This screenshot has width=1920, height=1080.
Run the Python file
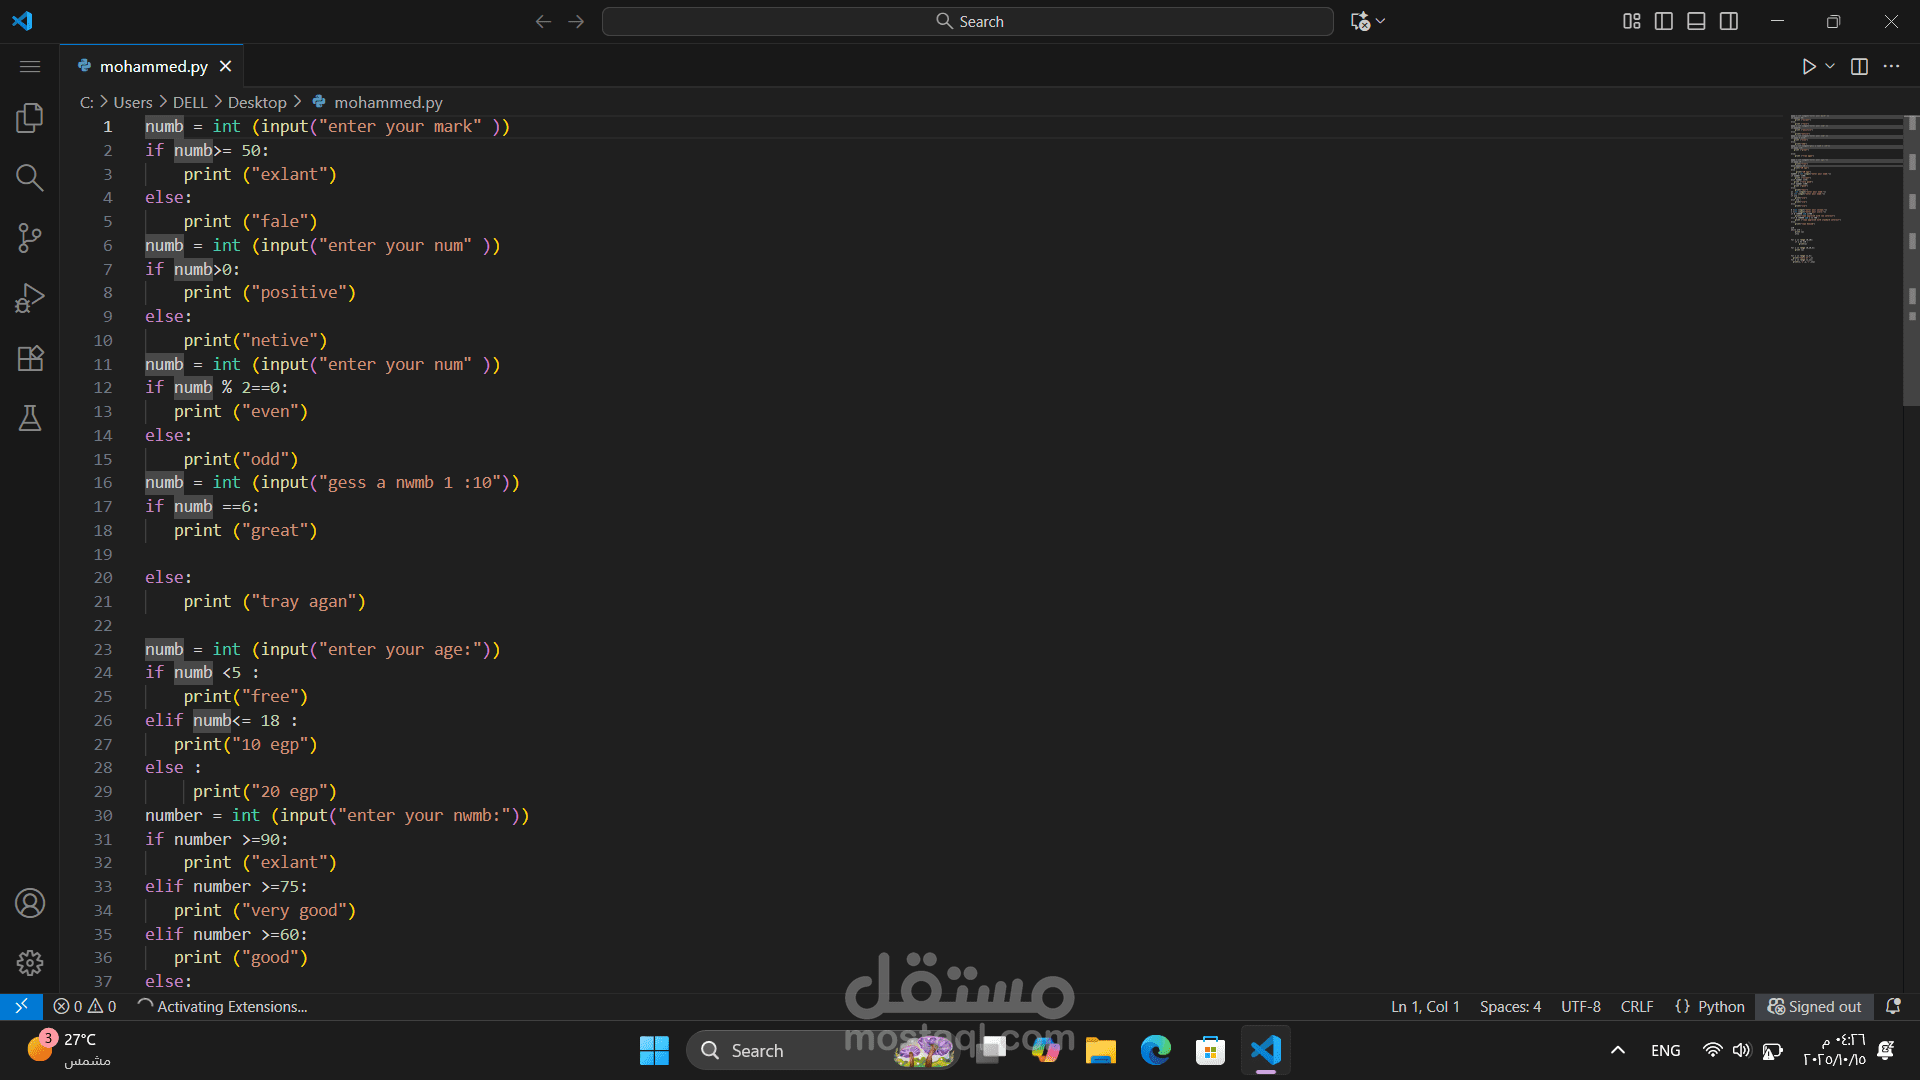(x=1808, y=66)
